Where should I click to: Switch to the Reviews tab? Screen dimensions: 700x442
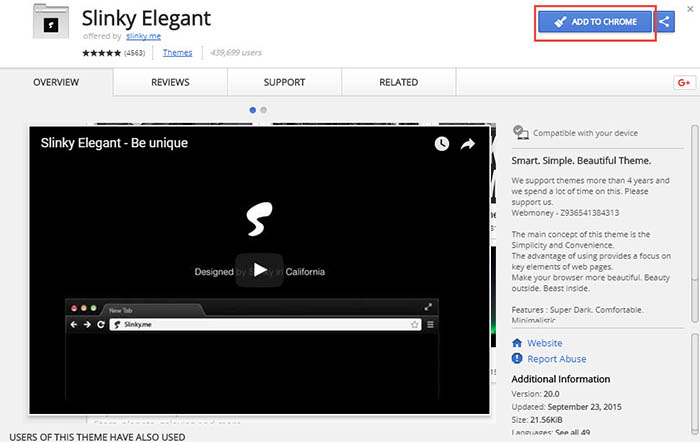(x=170, y=82)
